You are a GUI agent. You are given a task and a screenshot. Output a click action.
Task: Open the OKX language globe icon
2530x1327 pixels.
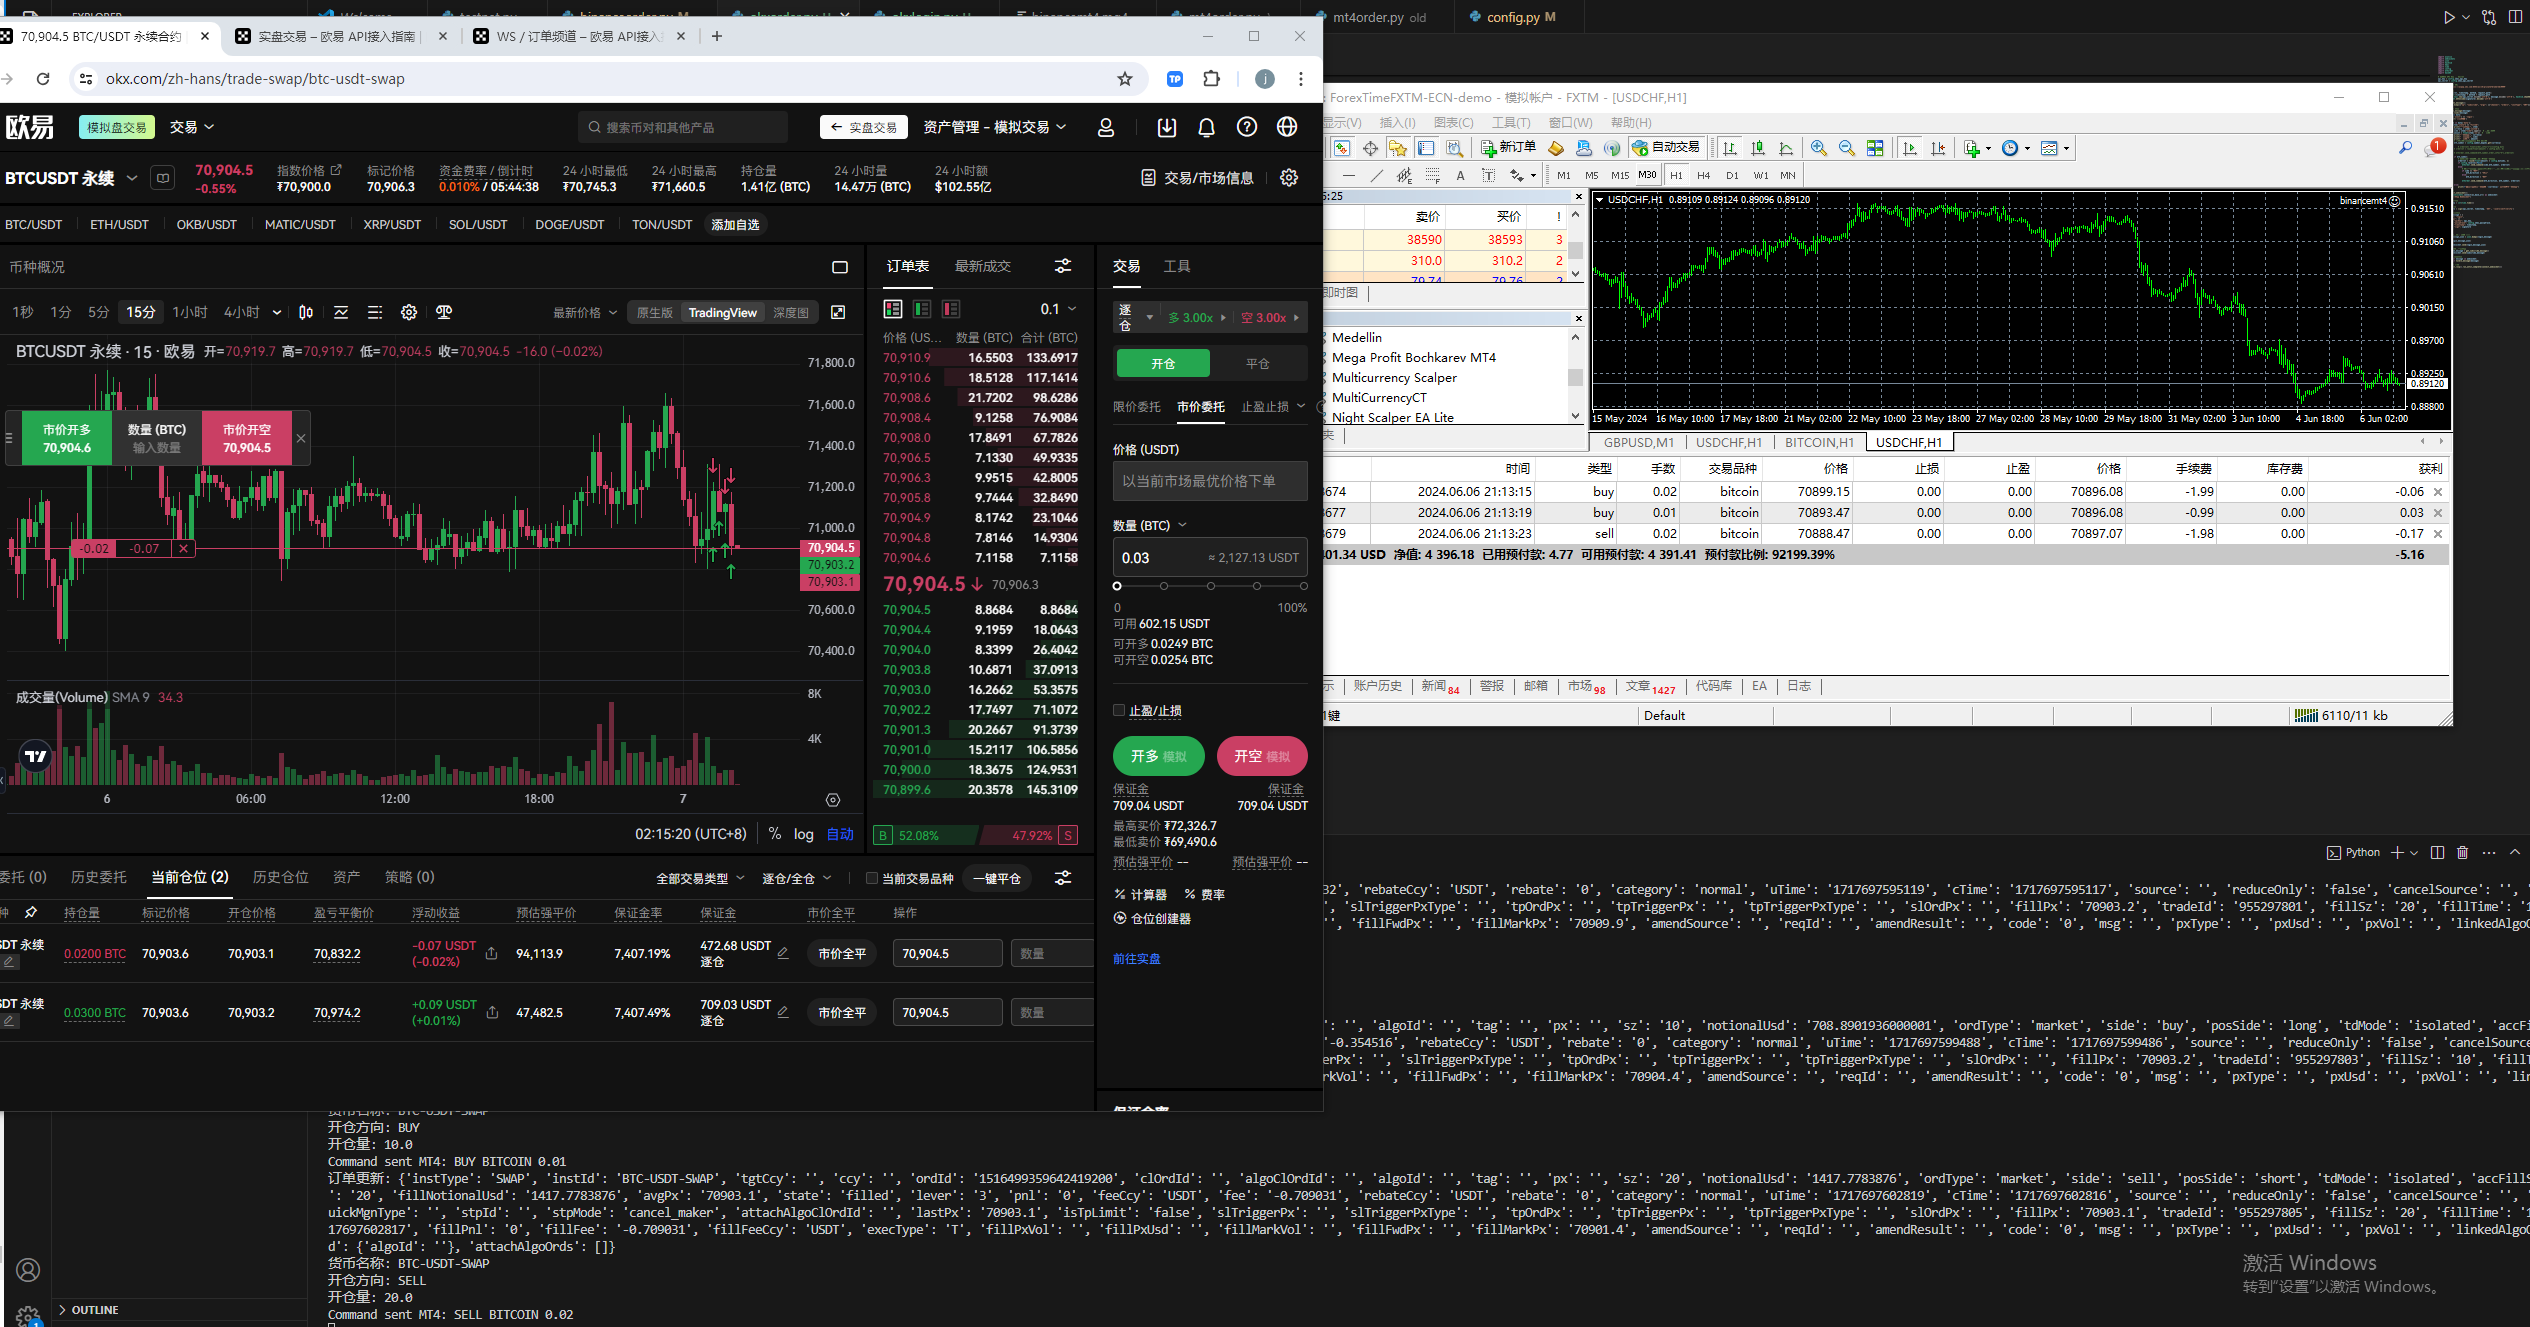tap(1287, 127)
